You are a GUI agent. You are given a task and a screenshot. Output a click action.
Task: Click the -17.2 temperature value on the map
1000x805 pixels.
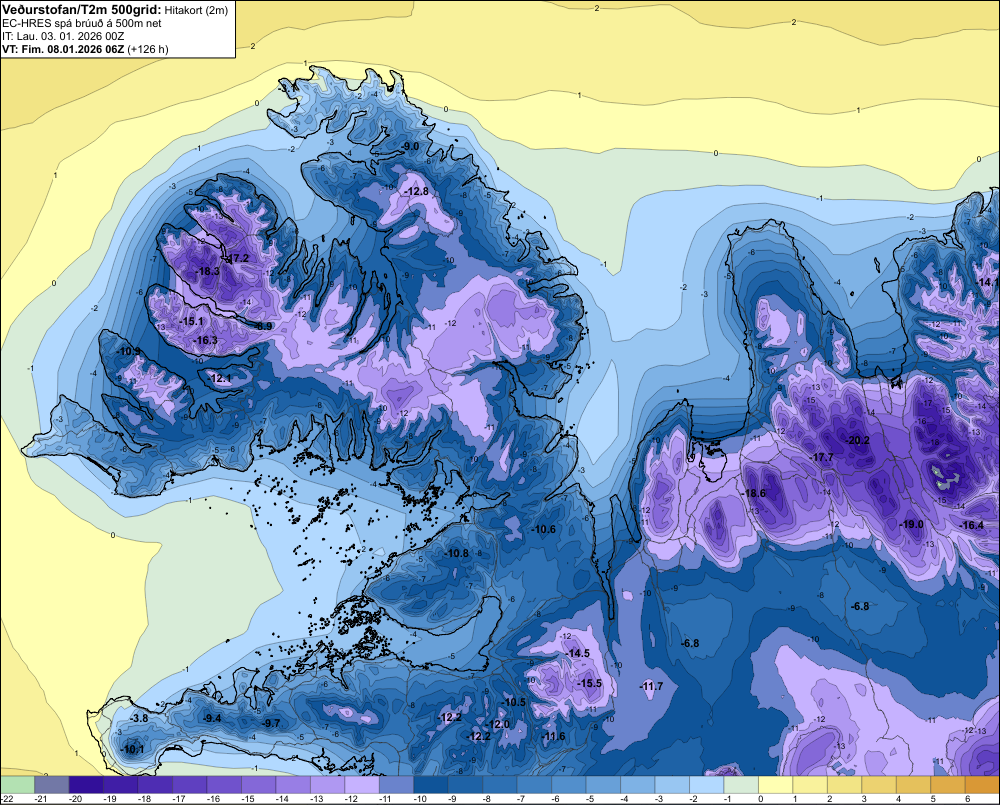click(x=237, y=258)
